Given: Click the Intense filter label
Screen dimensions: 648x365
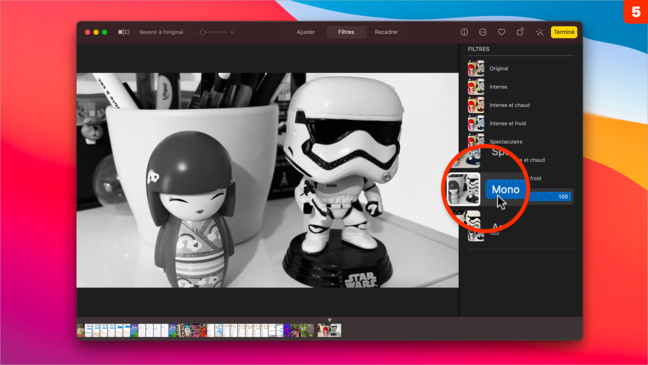Looking at the screenshot, I should (x=498, y=87).
